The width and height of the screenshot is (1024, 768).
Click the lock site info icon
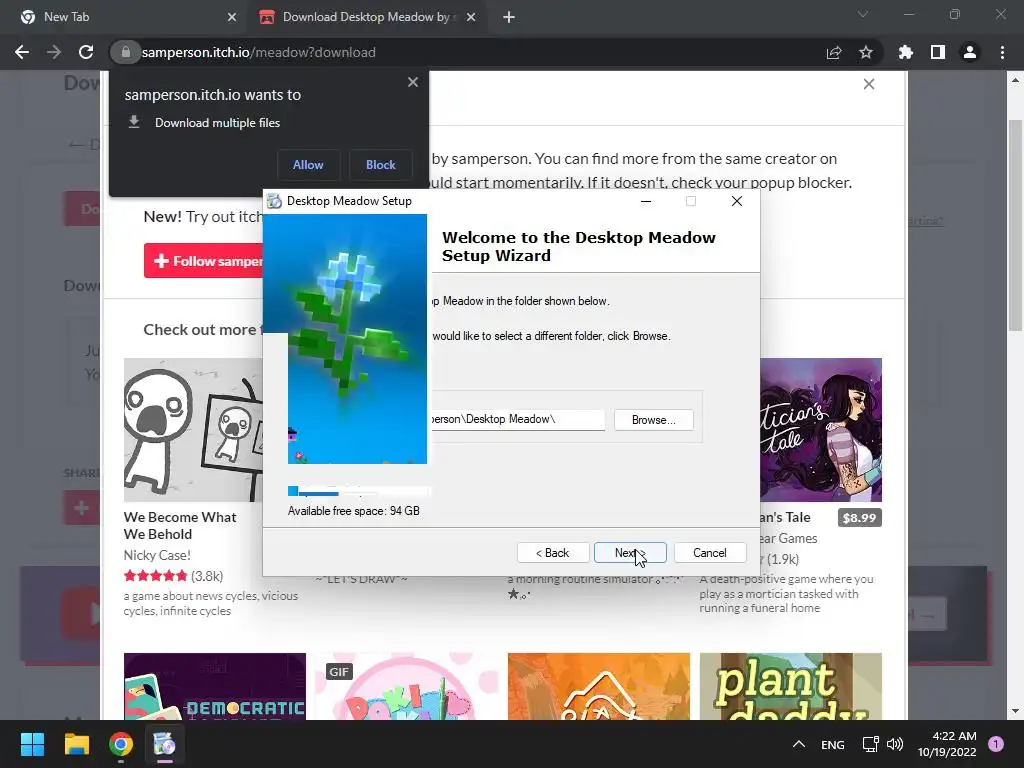(125, 52)
